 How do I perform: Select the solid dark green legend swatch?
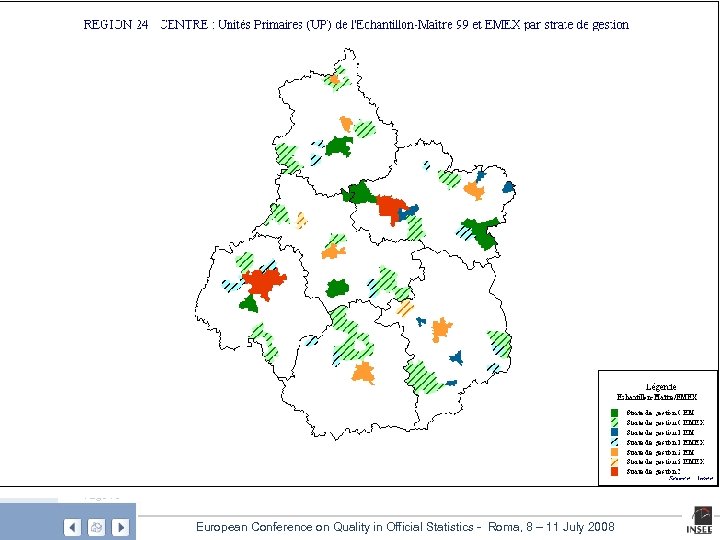[x=614, y=413]
